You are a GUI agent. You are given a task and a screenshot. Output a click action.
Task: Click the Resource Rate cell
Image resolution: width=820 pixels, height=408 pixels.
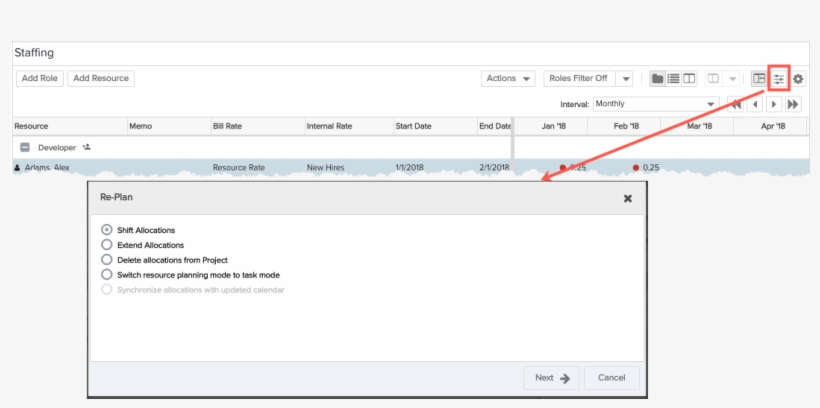click(x=238, y=167)
